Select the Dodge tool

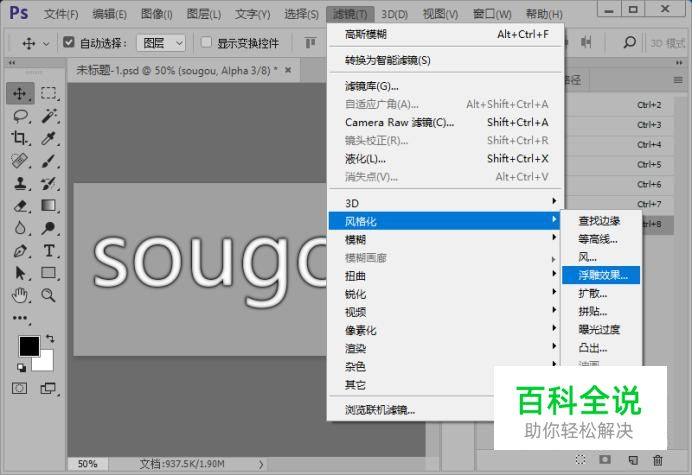click(49, 228)
